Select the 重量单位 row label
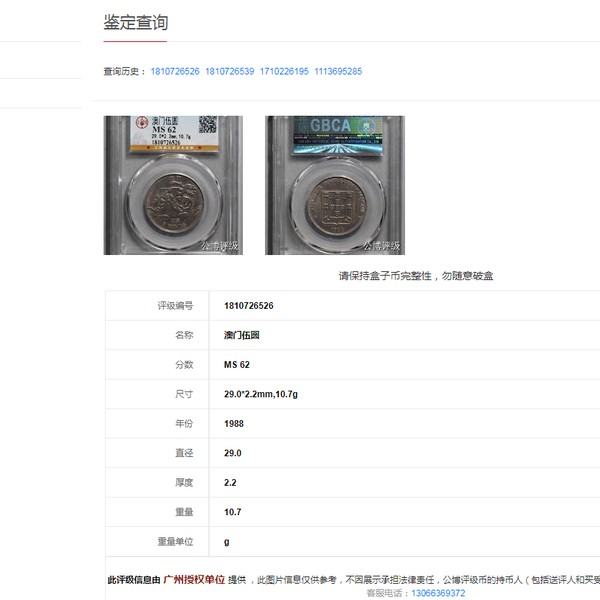The width and height of the screenshot is (600, 600). 175,541
